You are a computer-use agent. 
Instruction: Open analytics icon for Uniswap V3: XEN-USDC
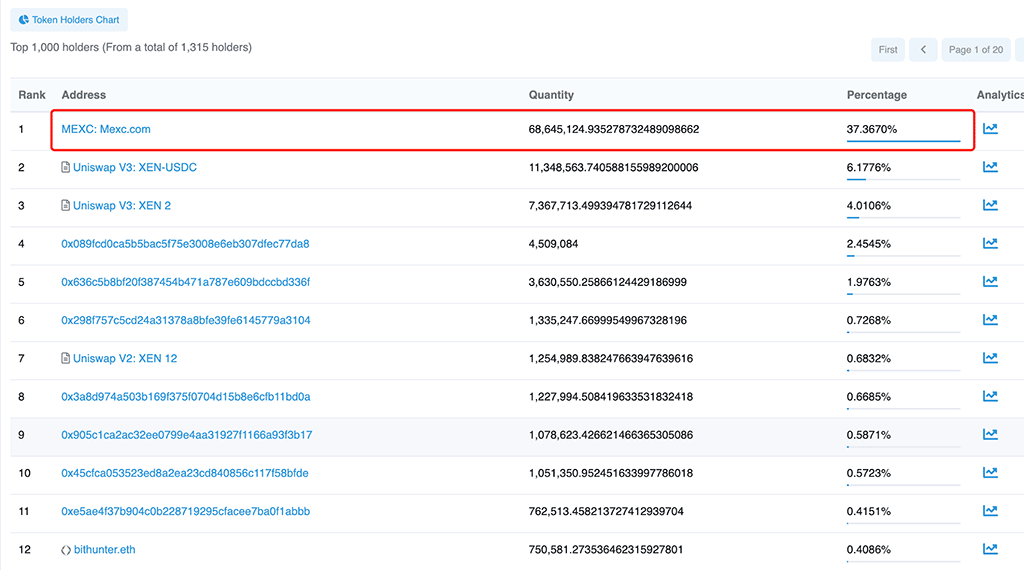[x=990, y=167]
